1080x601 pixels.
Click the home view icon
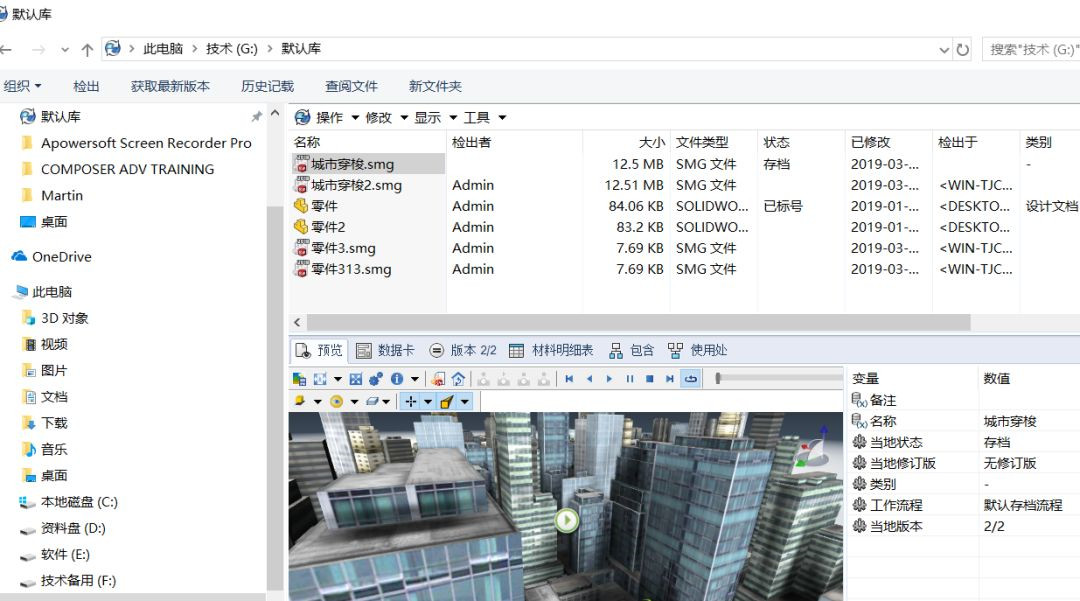tap(458, 379)
